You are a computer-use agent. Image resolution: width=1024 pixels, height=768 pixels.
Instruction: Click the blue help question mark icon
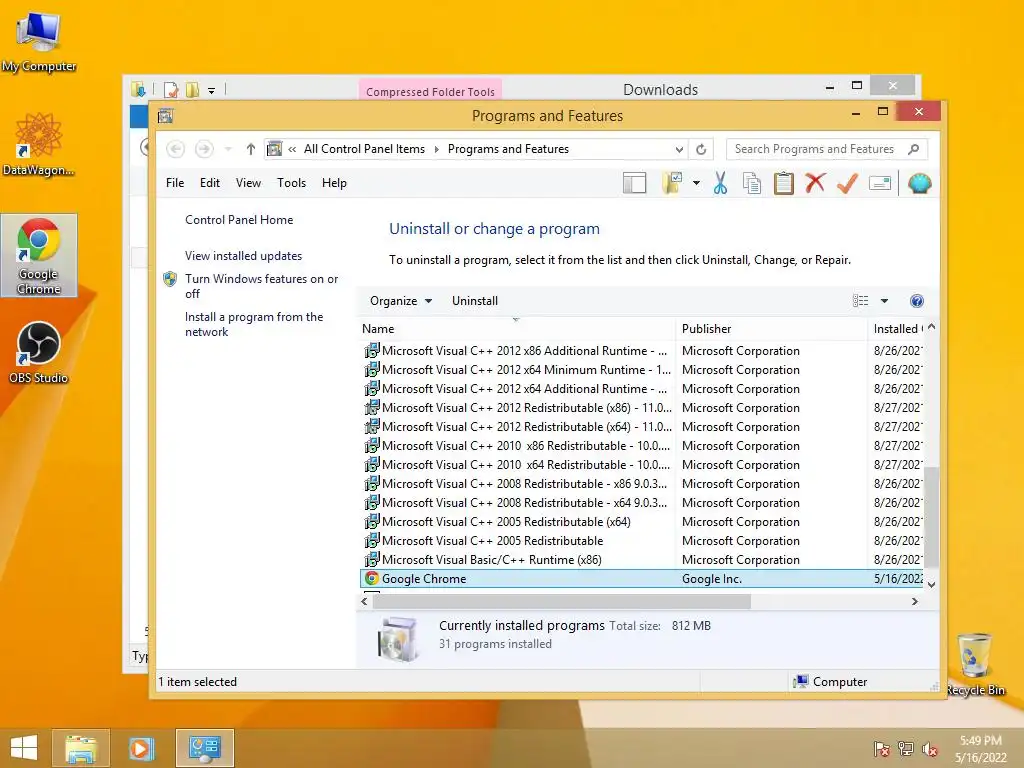[x=917, y=301]
